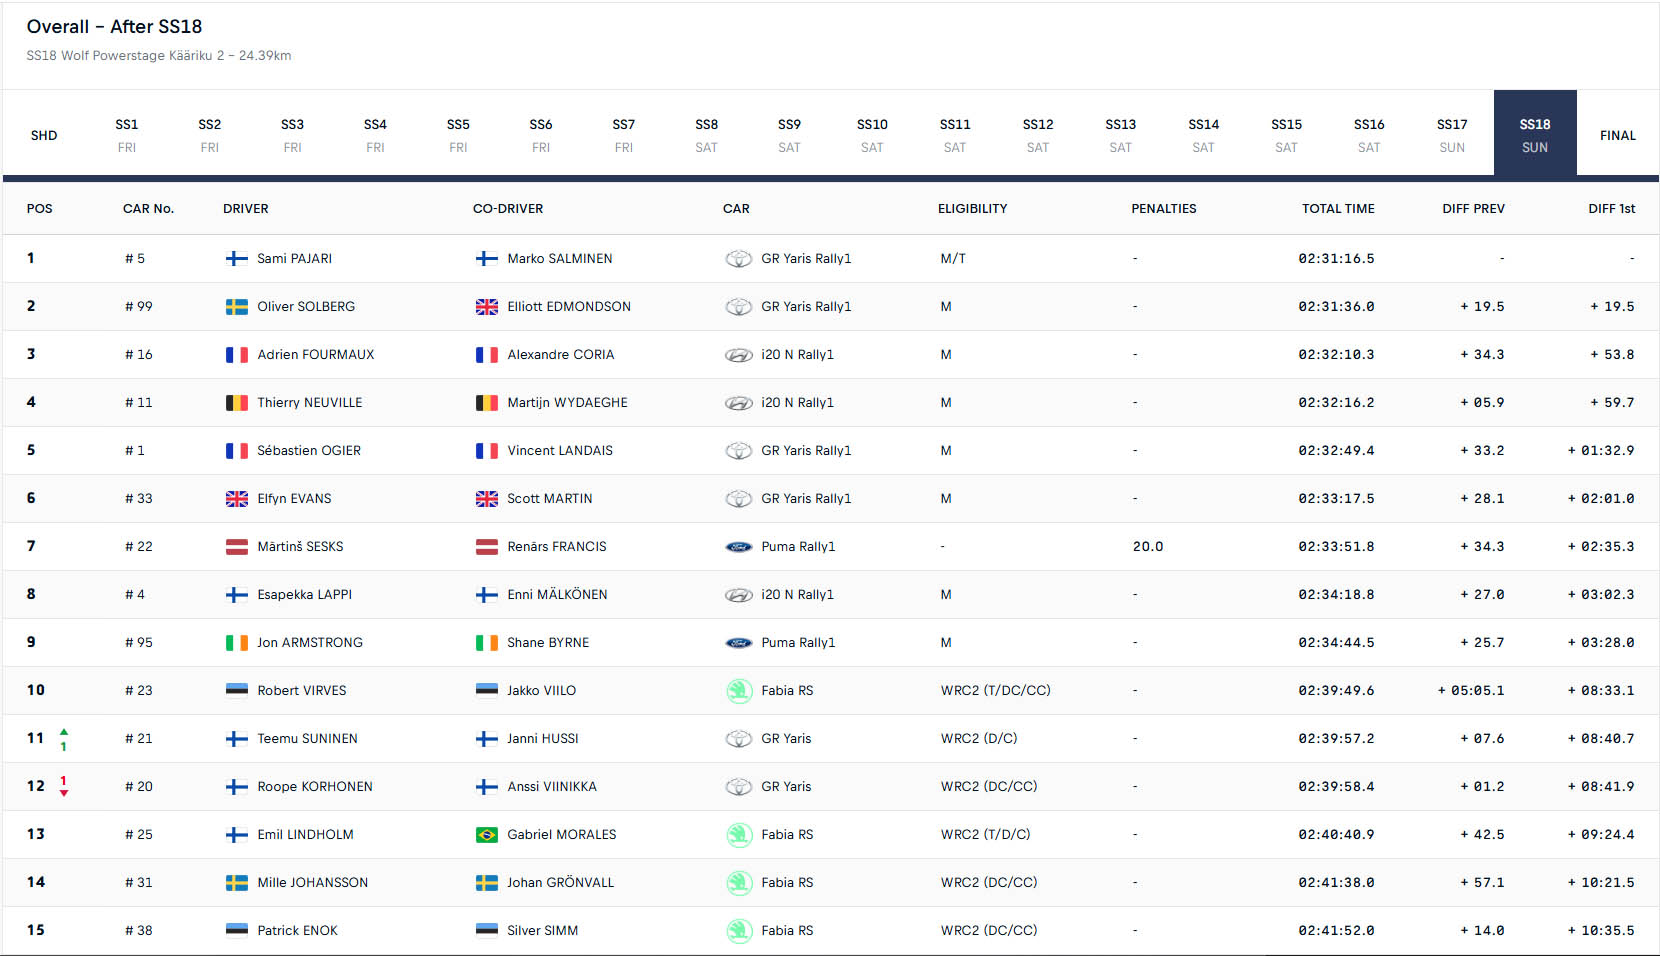Click Belgium flag beside Thierry NEUVILLE
Viewport: 1660px width, 956px height.
236,403
